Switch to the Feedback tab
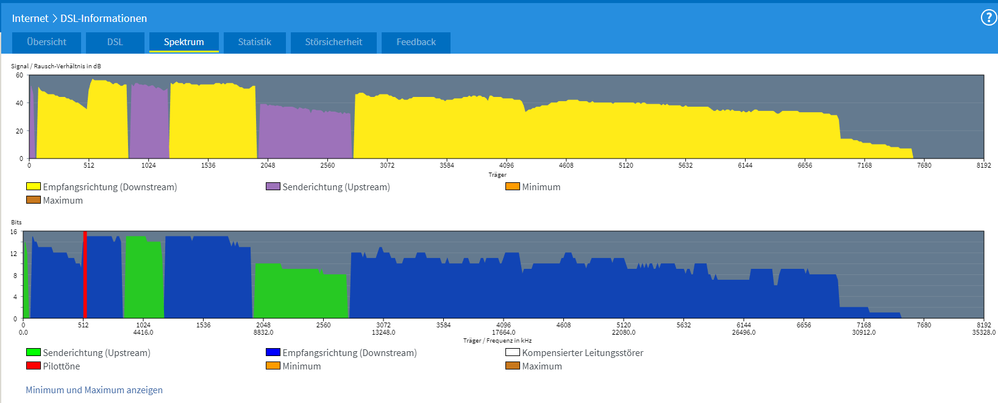The width and height of the screenshot is (998, 403). [x=416, y=43]
